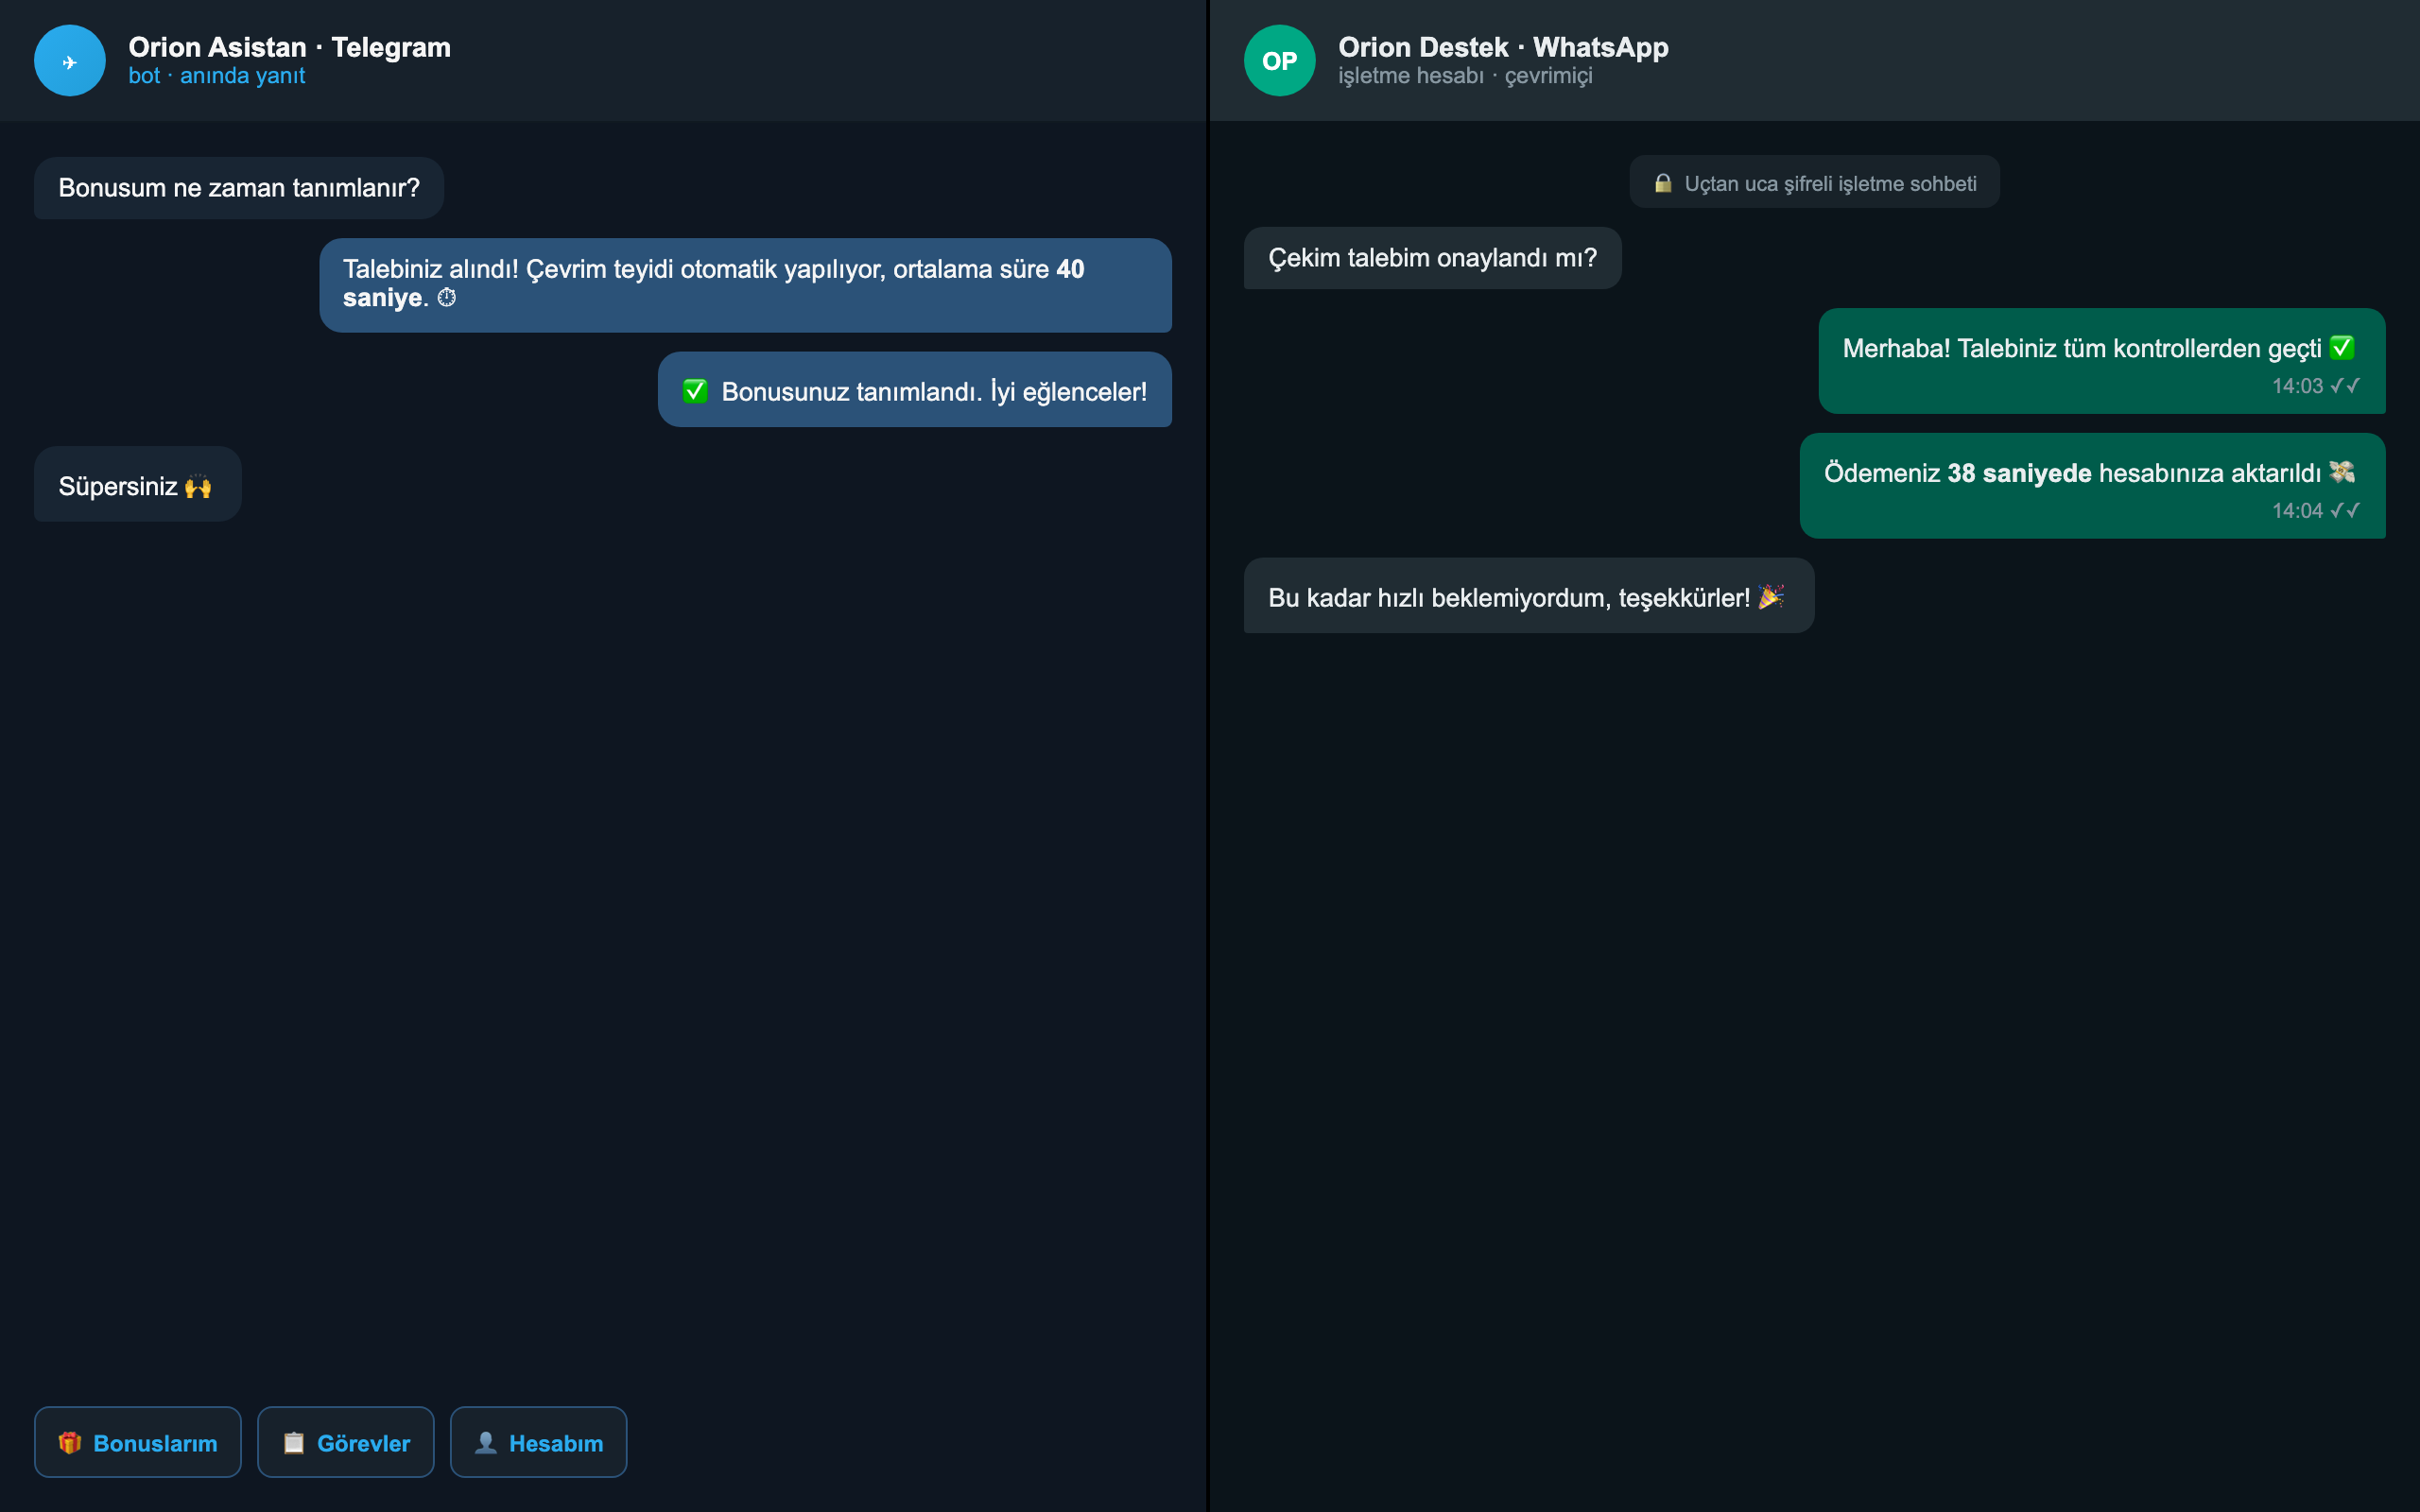The image size is (2420, 1512).
Task: Select the 'Bonusum ne zaman tanımlanır?' message
Action: (x=239, y=188)
